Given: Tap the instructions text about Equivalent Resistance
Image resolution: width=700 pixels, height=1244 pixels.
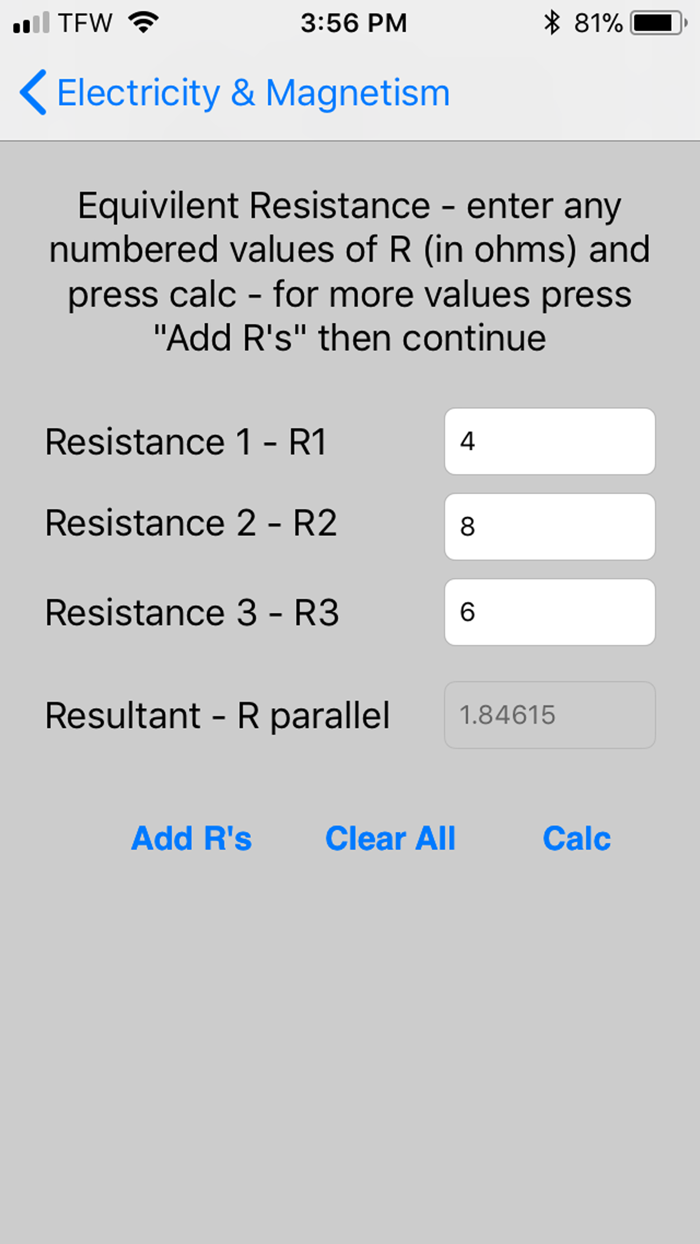Looking at the screenshot, I should (x=350, y=271).
